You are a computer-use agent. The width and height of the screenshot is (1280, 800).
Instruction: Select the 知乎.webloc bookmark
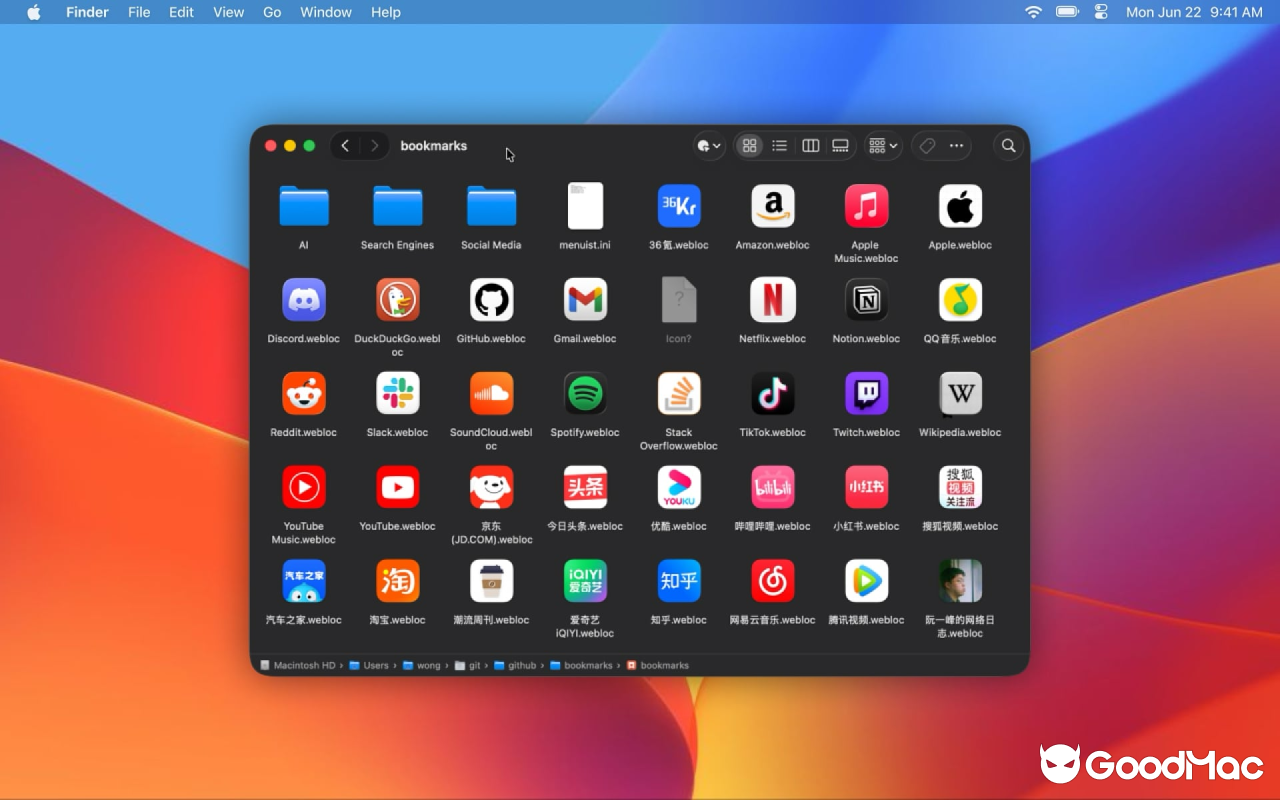click(679, 581)
